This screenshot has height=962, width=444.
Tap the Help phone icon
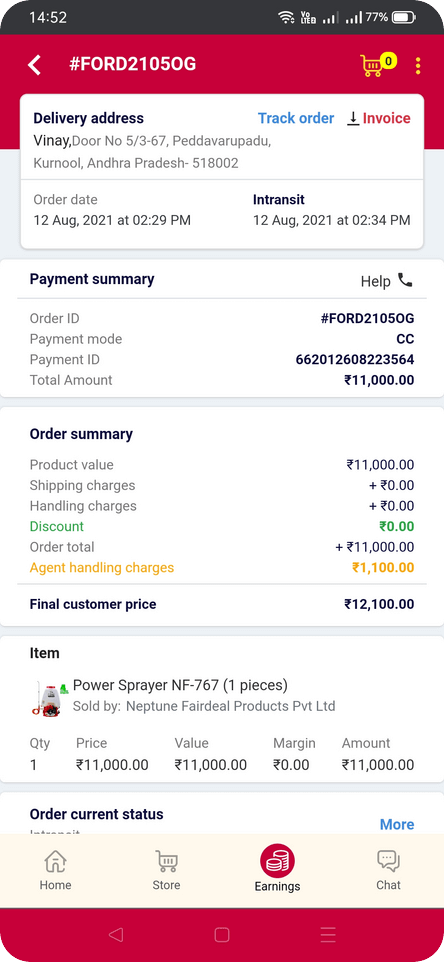coord(405,280)
